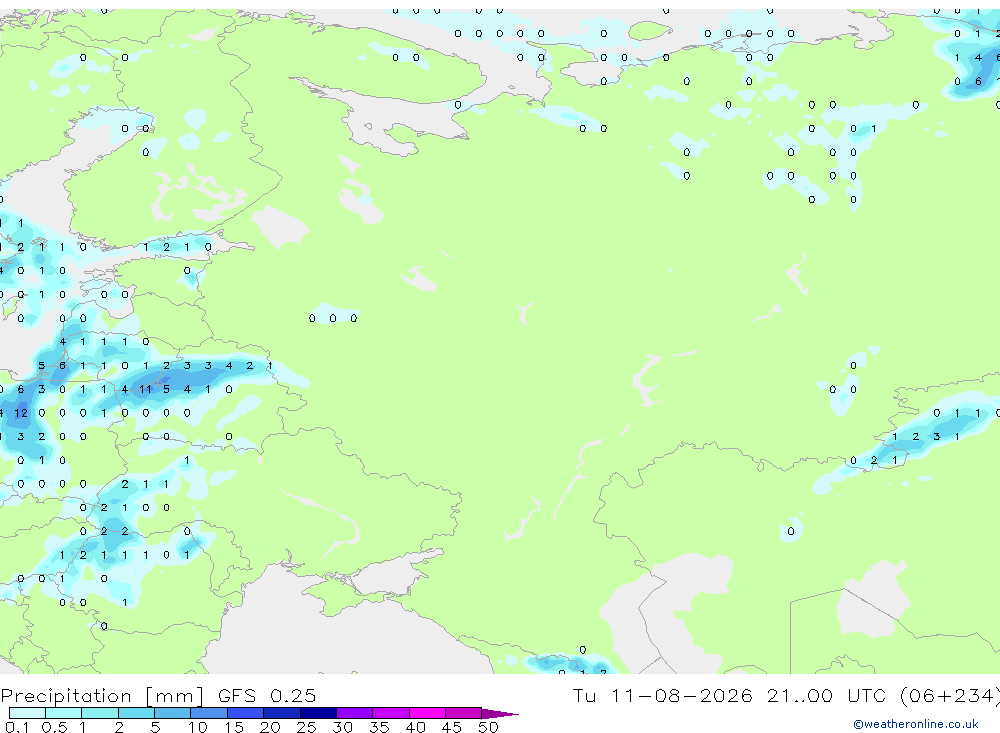Click the '(06+234)' forecast run text
The height and width of the screenshot is (733, 1000).
tap(950, 696)
